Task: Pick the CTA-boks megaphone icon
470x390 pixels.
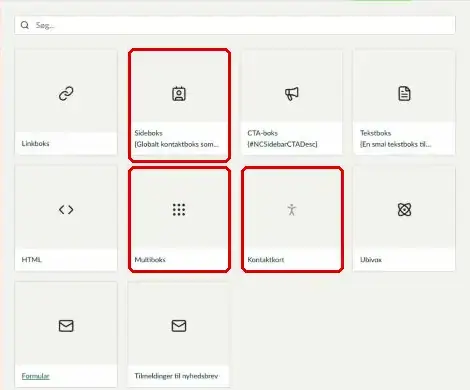Action: click(x=292, y=94)
